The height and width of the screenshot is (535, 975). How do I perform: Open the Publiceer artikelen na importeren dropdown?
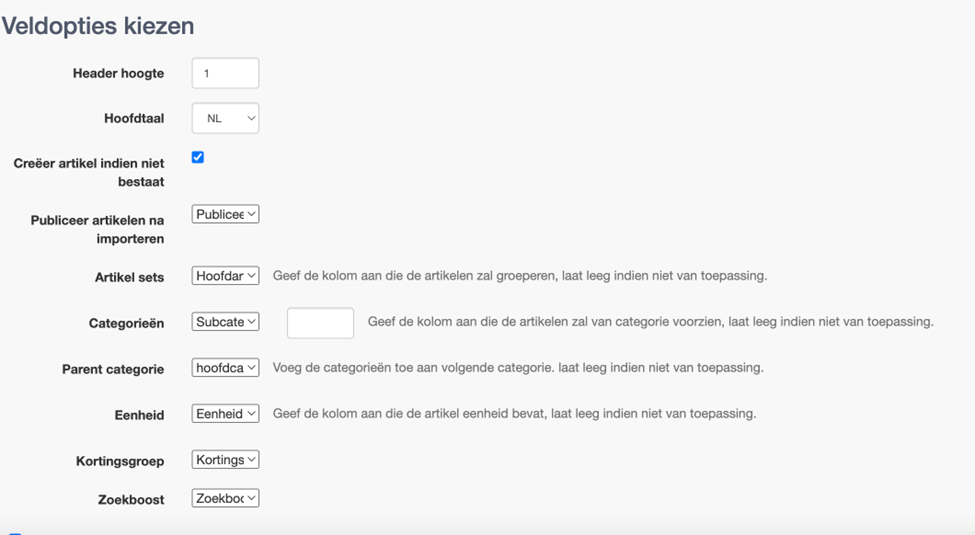225,214
